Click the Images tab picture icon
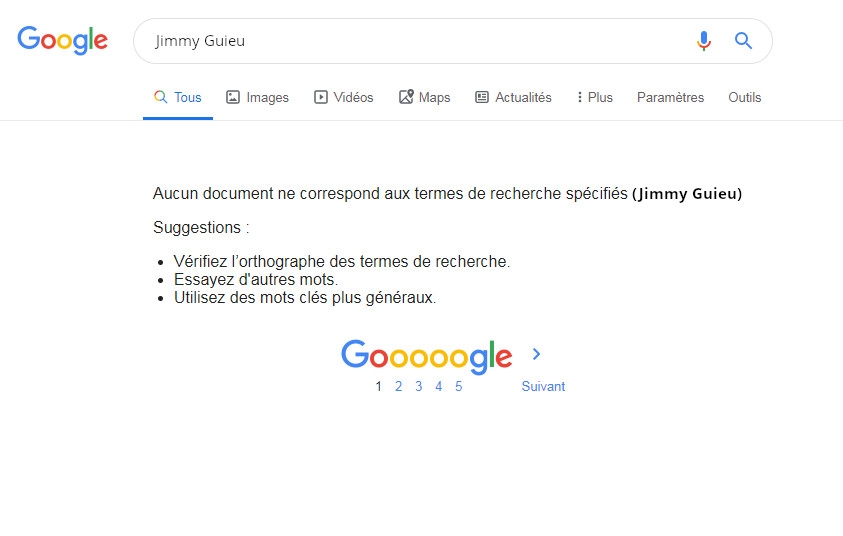The height and width of the screenshot is (536, 843). (x=233, y=98)
